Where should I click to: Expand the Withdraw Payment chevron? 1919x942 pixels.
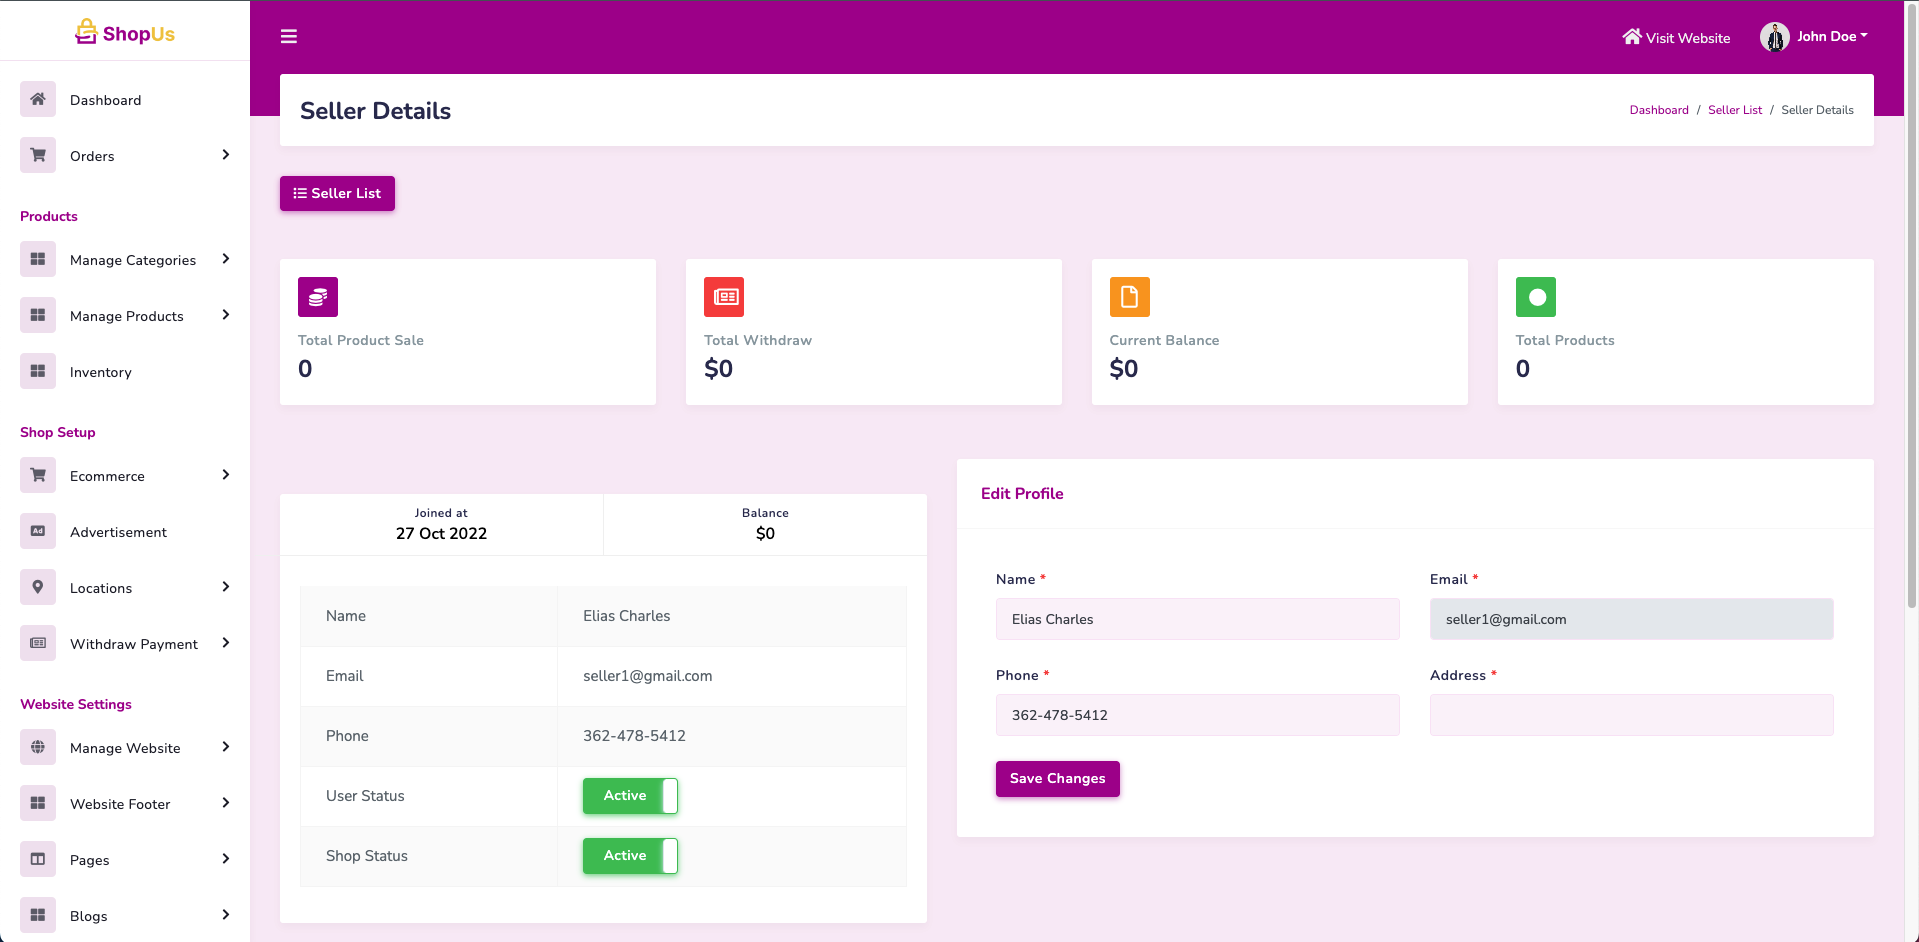(226, 643)
